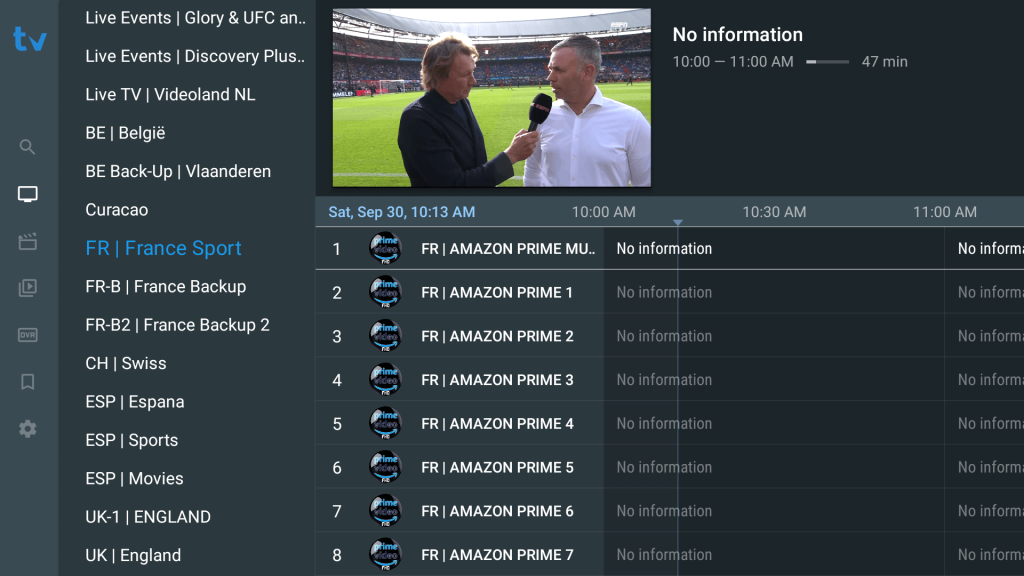Select the Live TV | Videoland NL category

pos(170,94)
